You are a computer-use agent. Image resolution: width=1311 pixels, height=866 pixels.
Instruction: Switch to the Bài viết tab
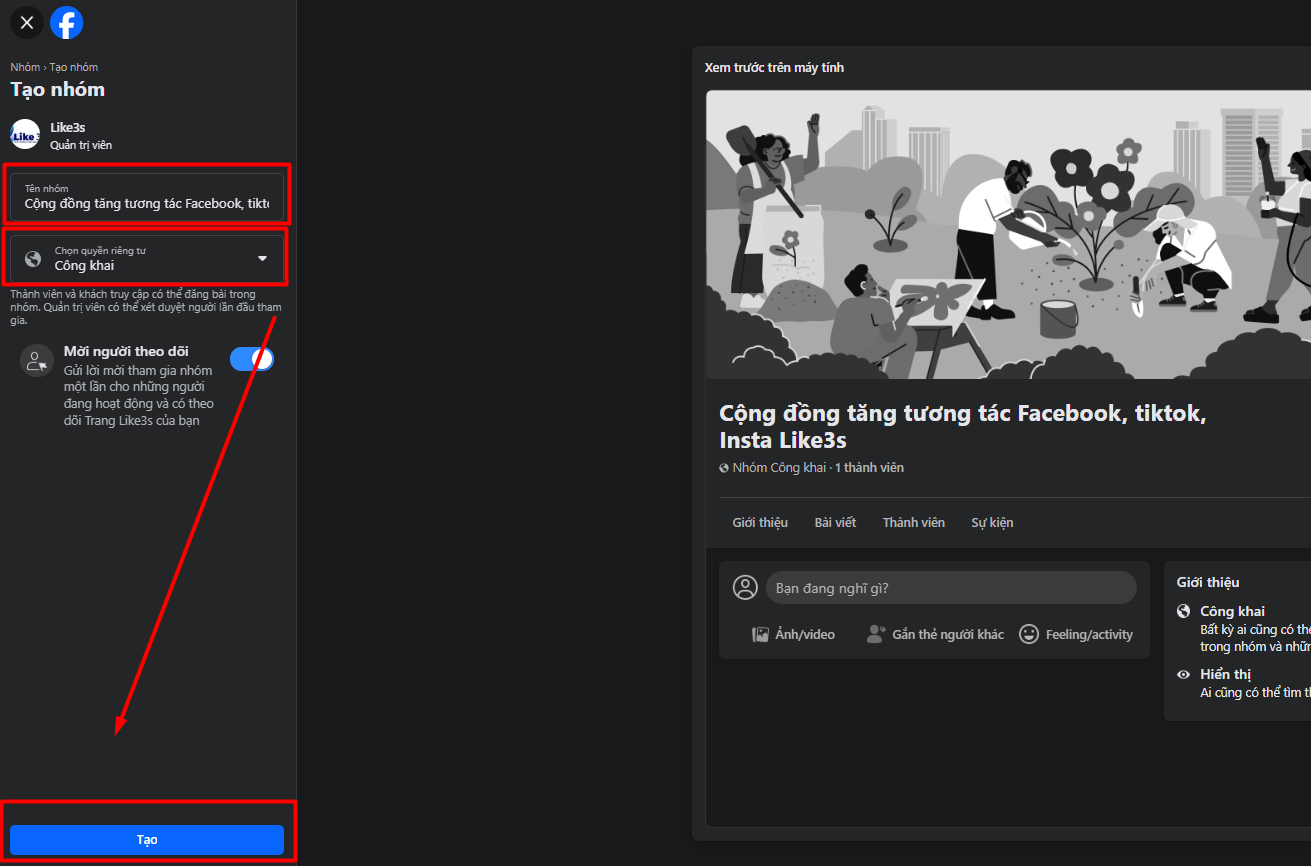[835, 522]
